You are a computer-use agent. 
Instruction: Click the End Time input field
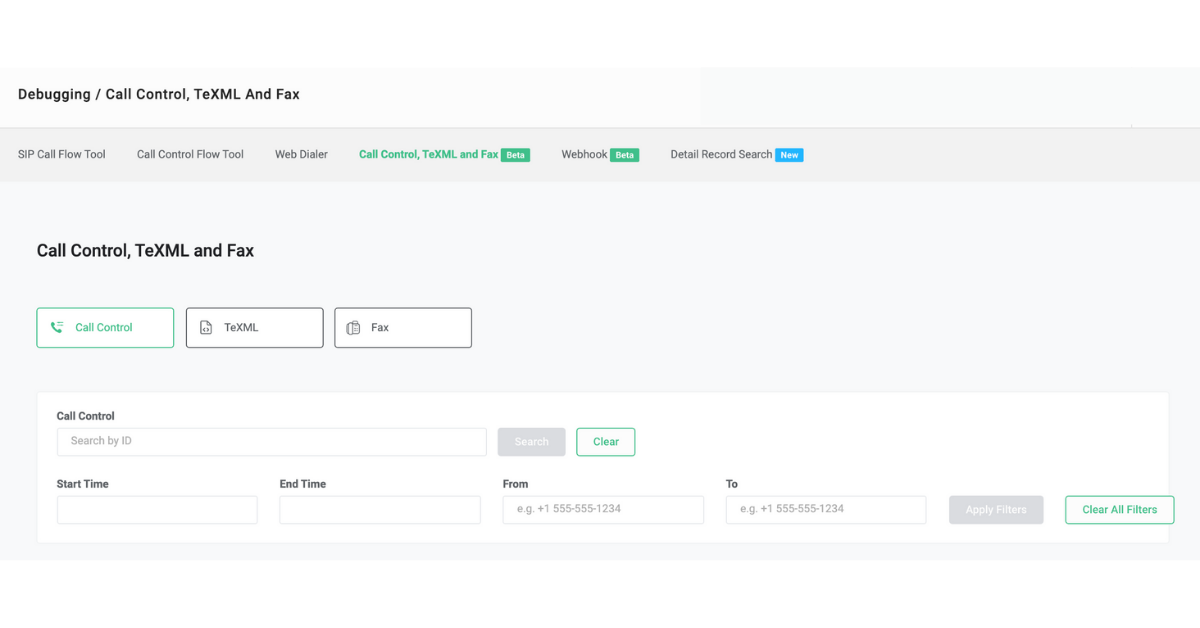tap(380, 509)
